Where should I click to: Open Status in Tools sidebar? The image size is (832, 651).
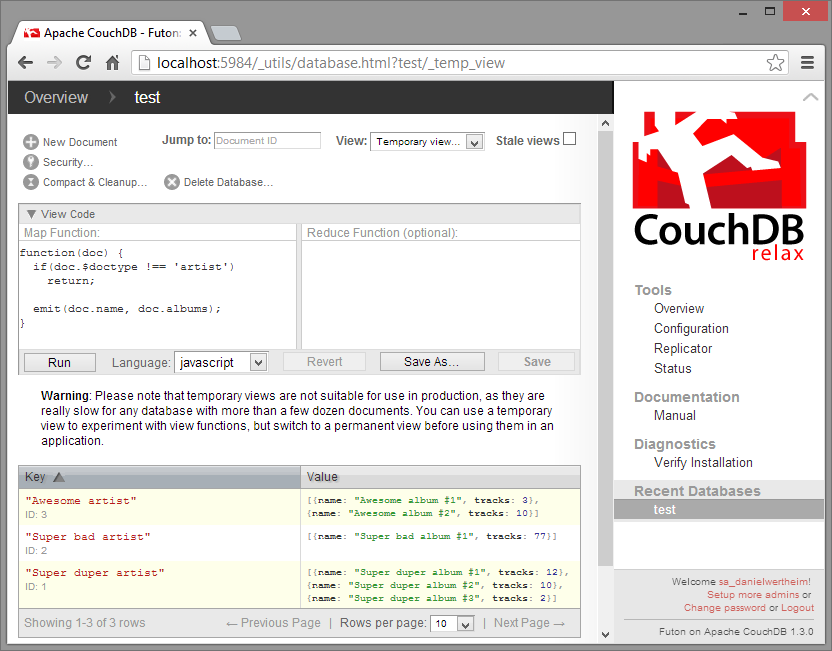coord(672,368)
